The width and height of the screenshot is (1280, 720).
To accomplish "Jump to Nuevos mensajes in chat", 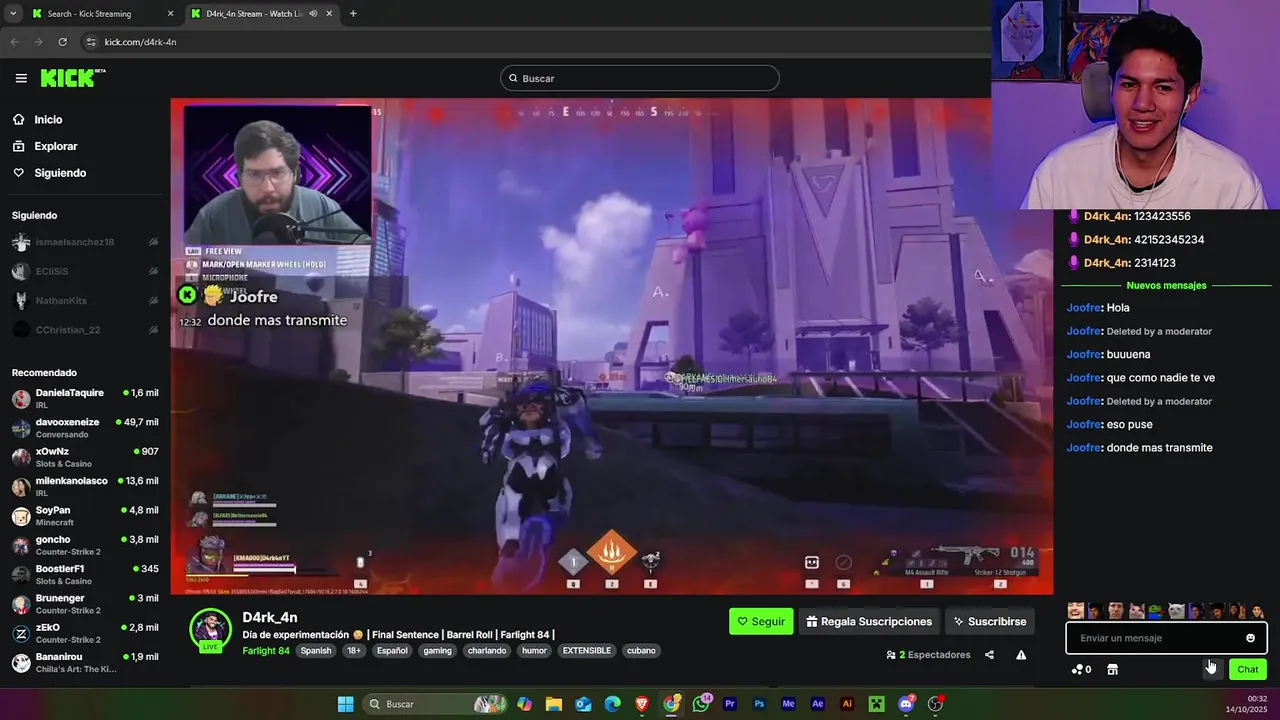I will tap(1166, 286).
